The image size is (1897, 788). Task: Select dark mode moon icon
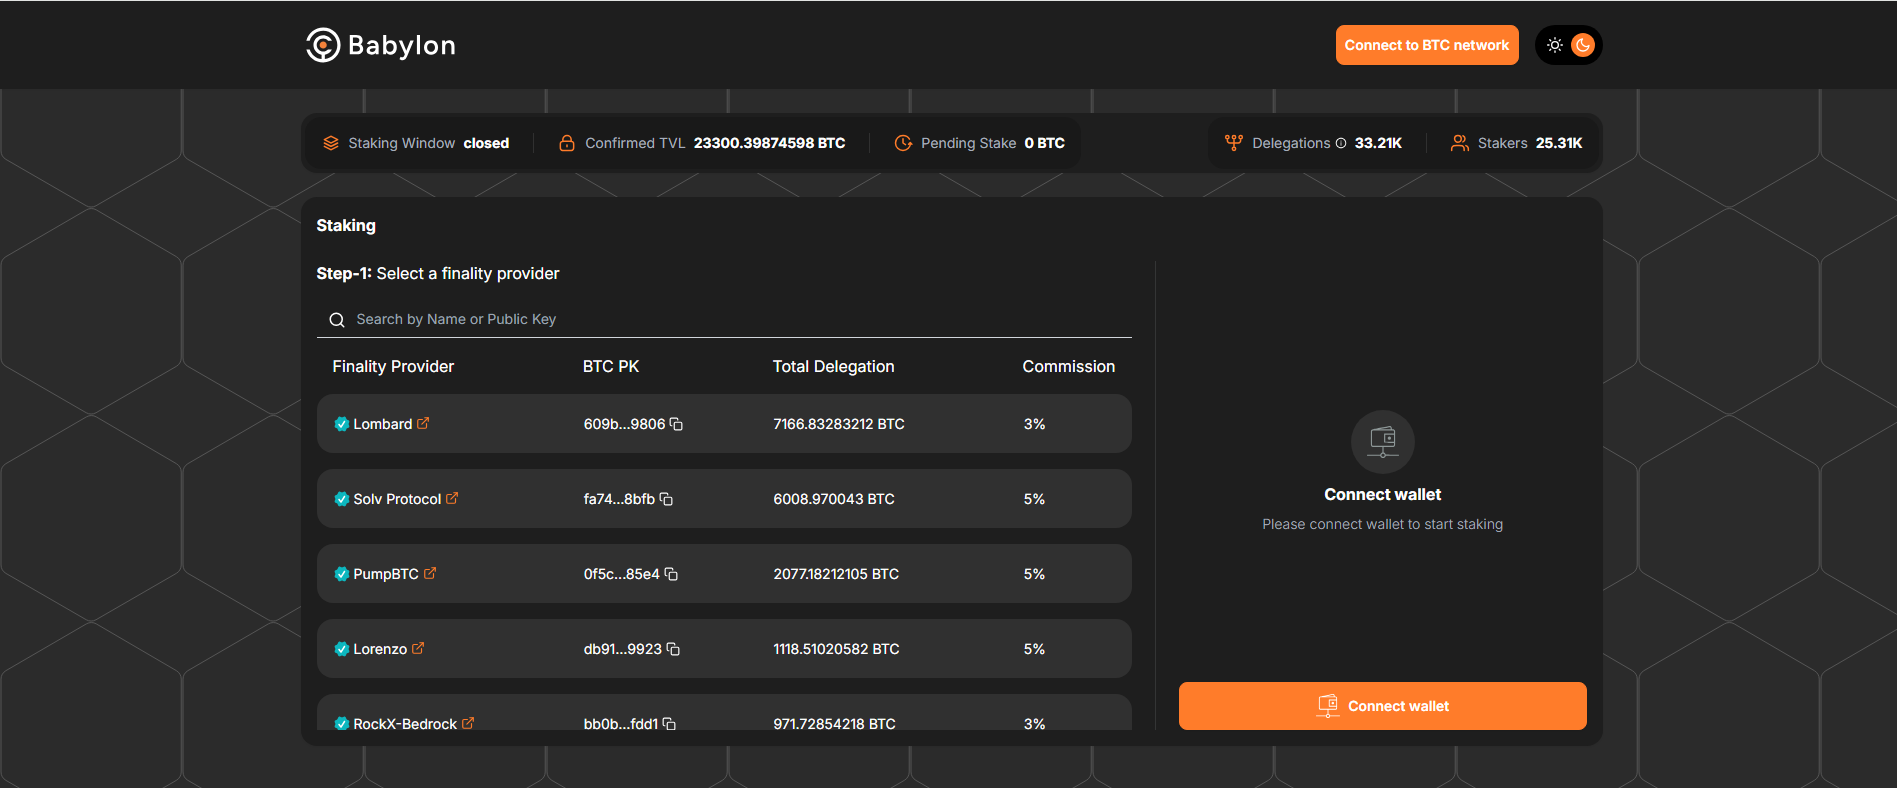click(x=1583, y=45)
